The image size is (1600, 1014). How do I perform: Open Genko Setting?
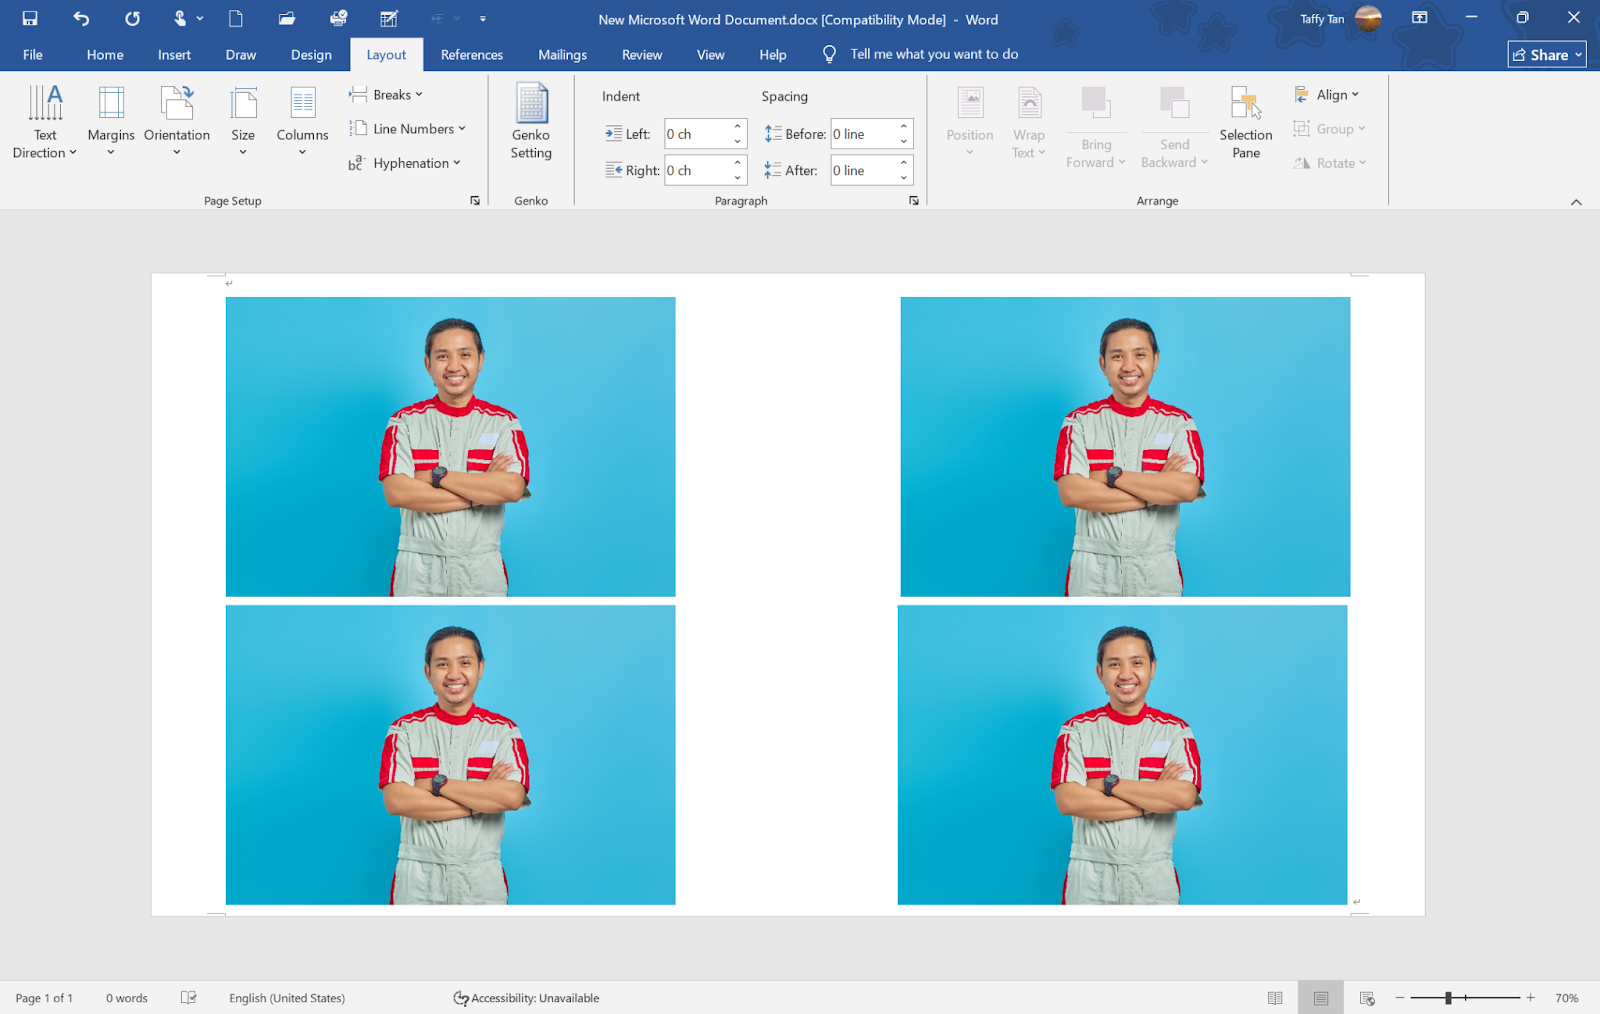coord(531,123)
